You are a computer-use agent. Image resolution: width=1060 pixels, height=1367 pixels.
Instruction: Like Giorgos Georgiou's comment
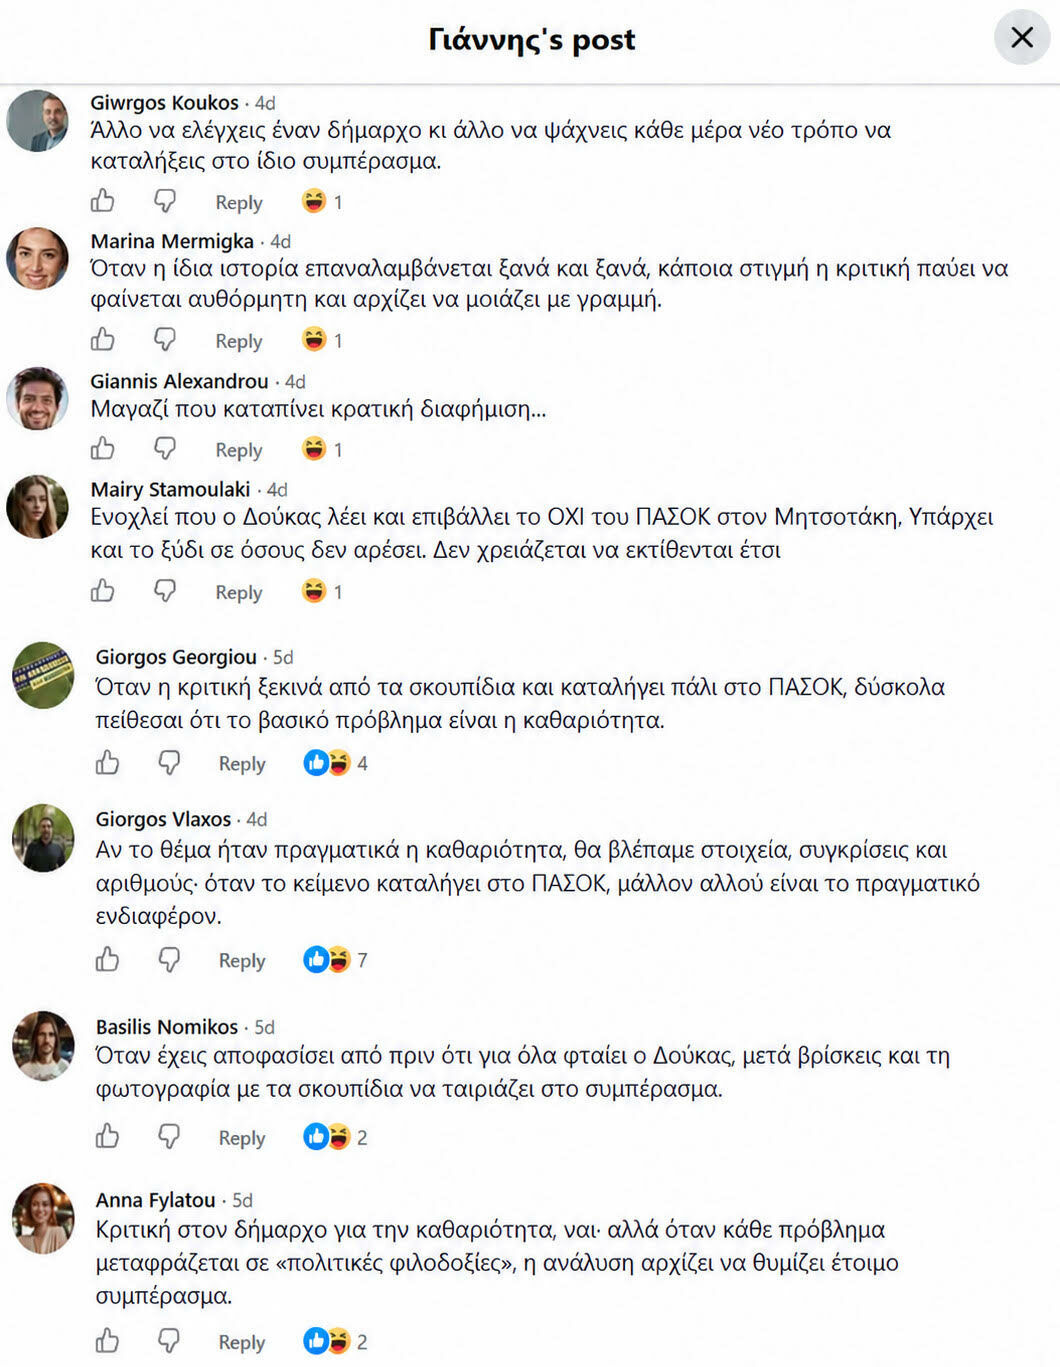click(107, 763)
